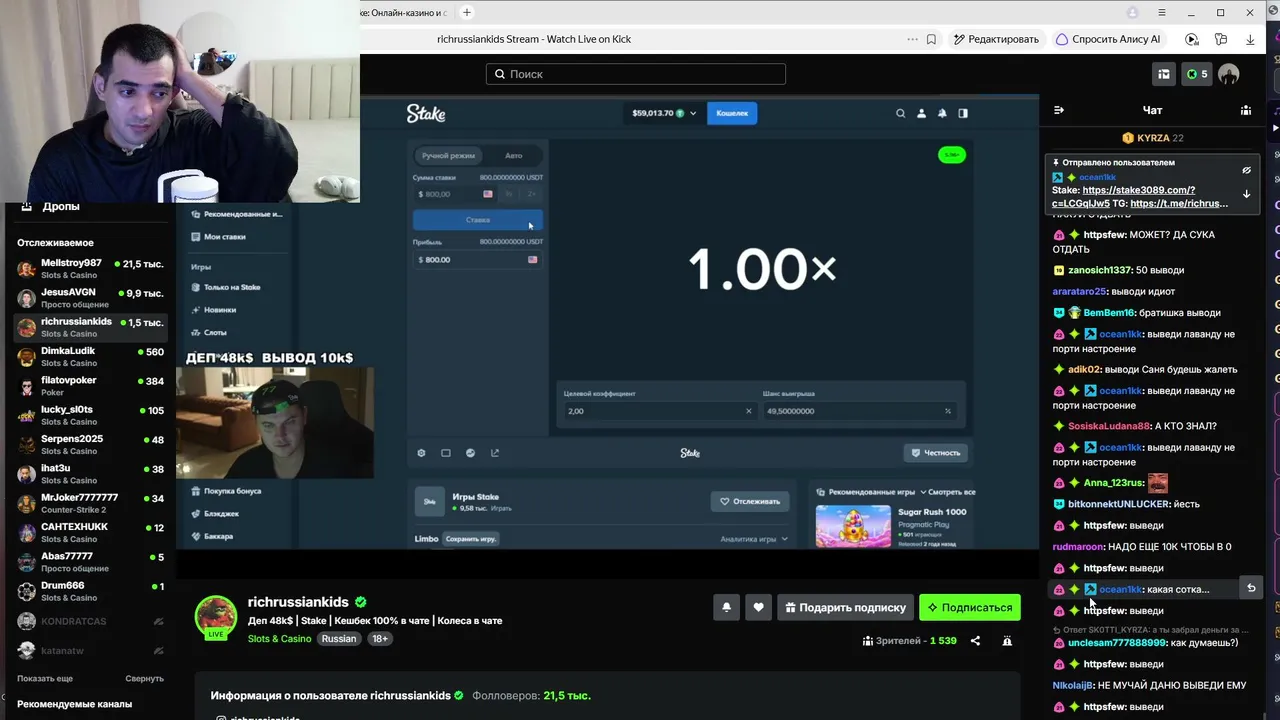Click the Stake sidebar panel icon
The image size is (1280, 720).
[963, 113]
